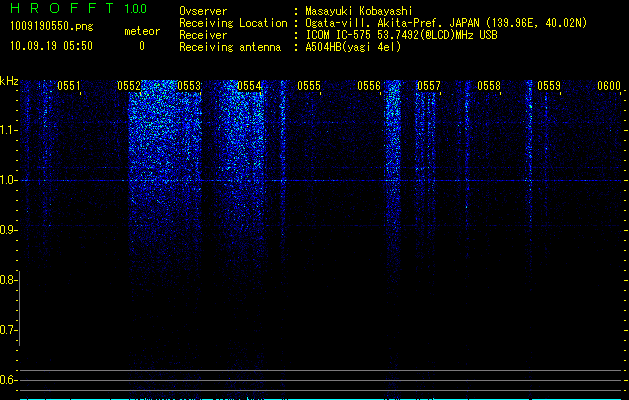Click the 0.6 kHz axis value
Screen dimensions: 629x400
coord(8,380)
